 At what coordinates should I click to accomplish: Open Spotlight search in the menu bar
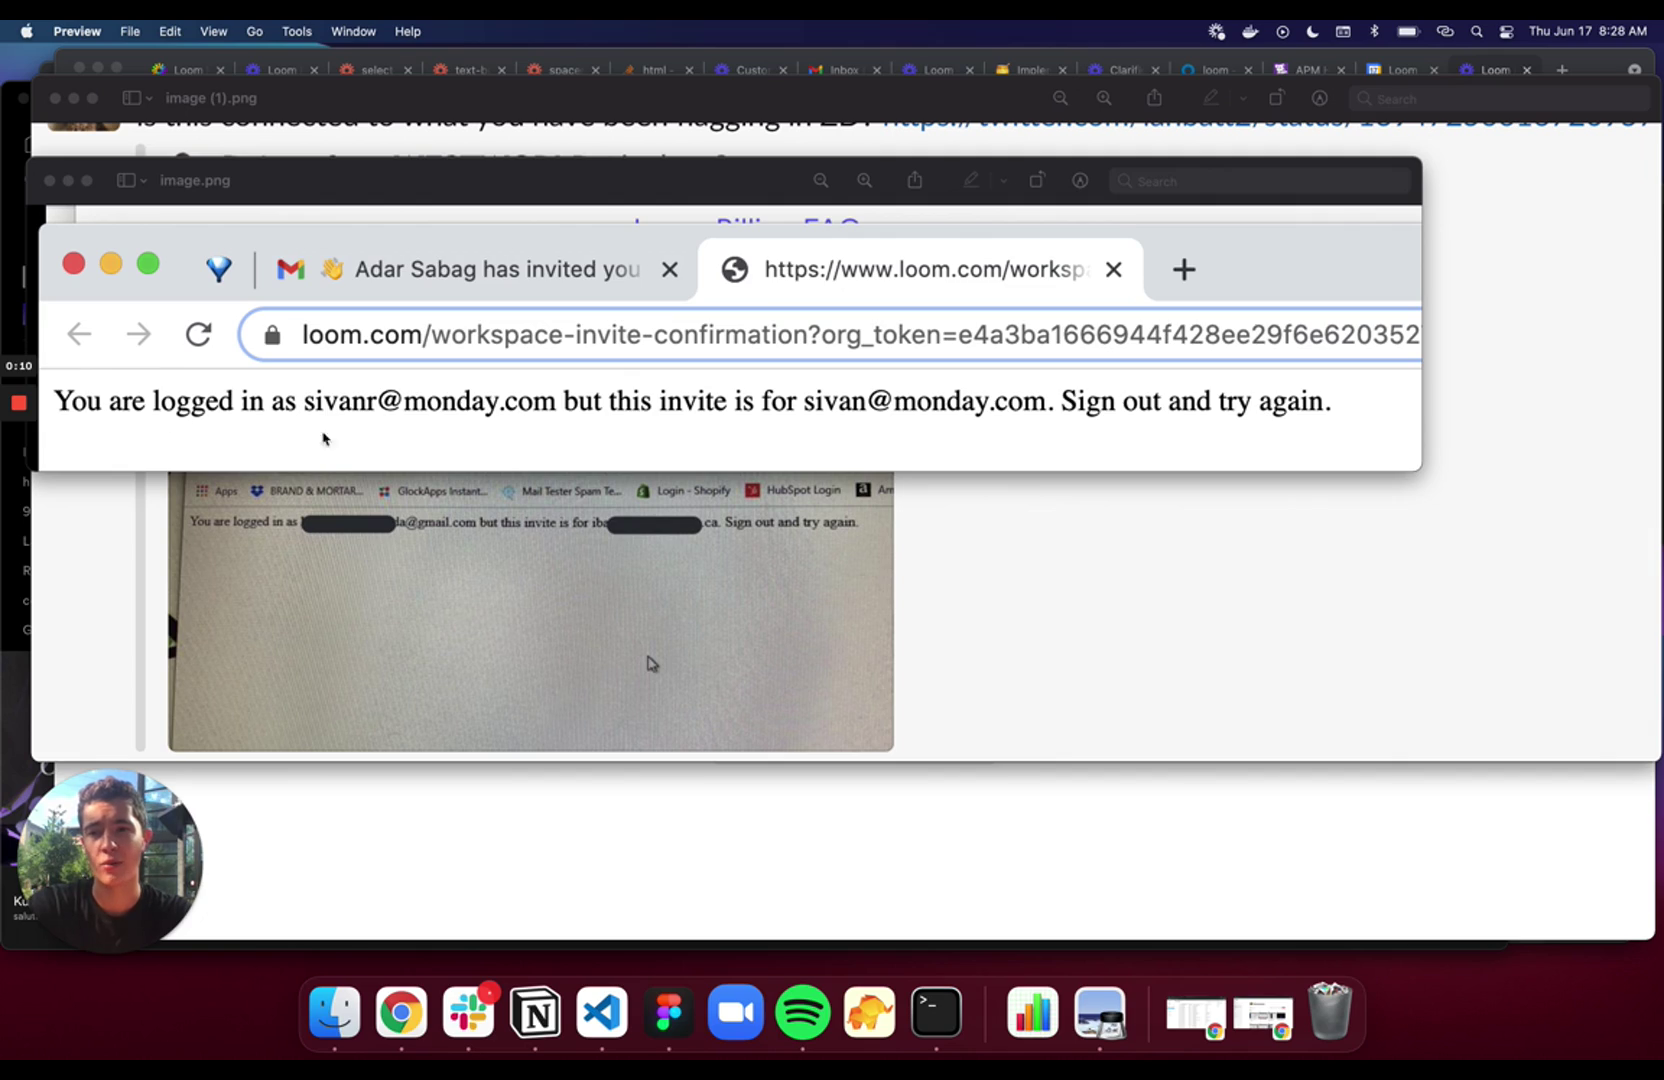1476,31
